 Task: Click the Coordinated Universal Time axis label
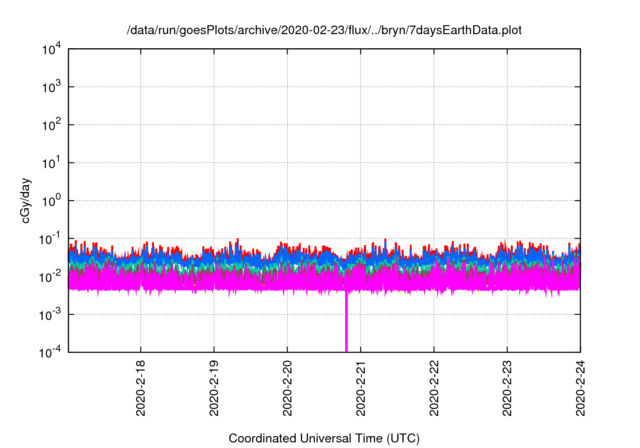(324, 438)
